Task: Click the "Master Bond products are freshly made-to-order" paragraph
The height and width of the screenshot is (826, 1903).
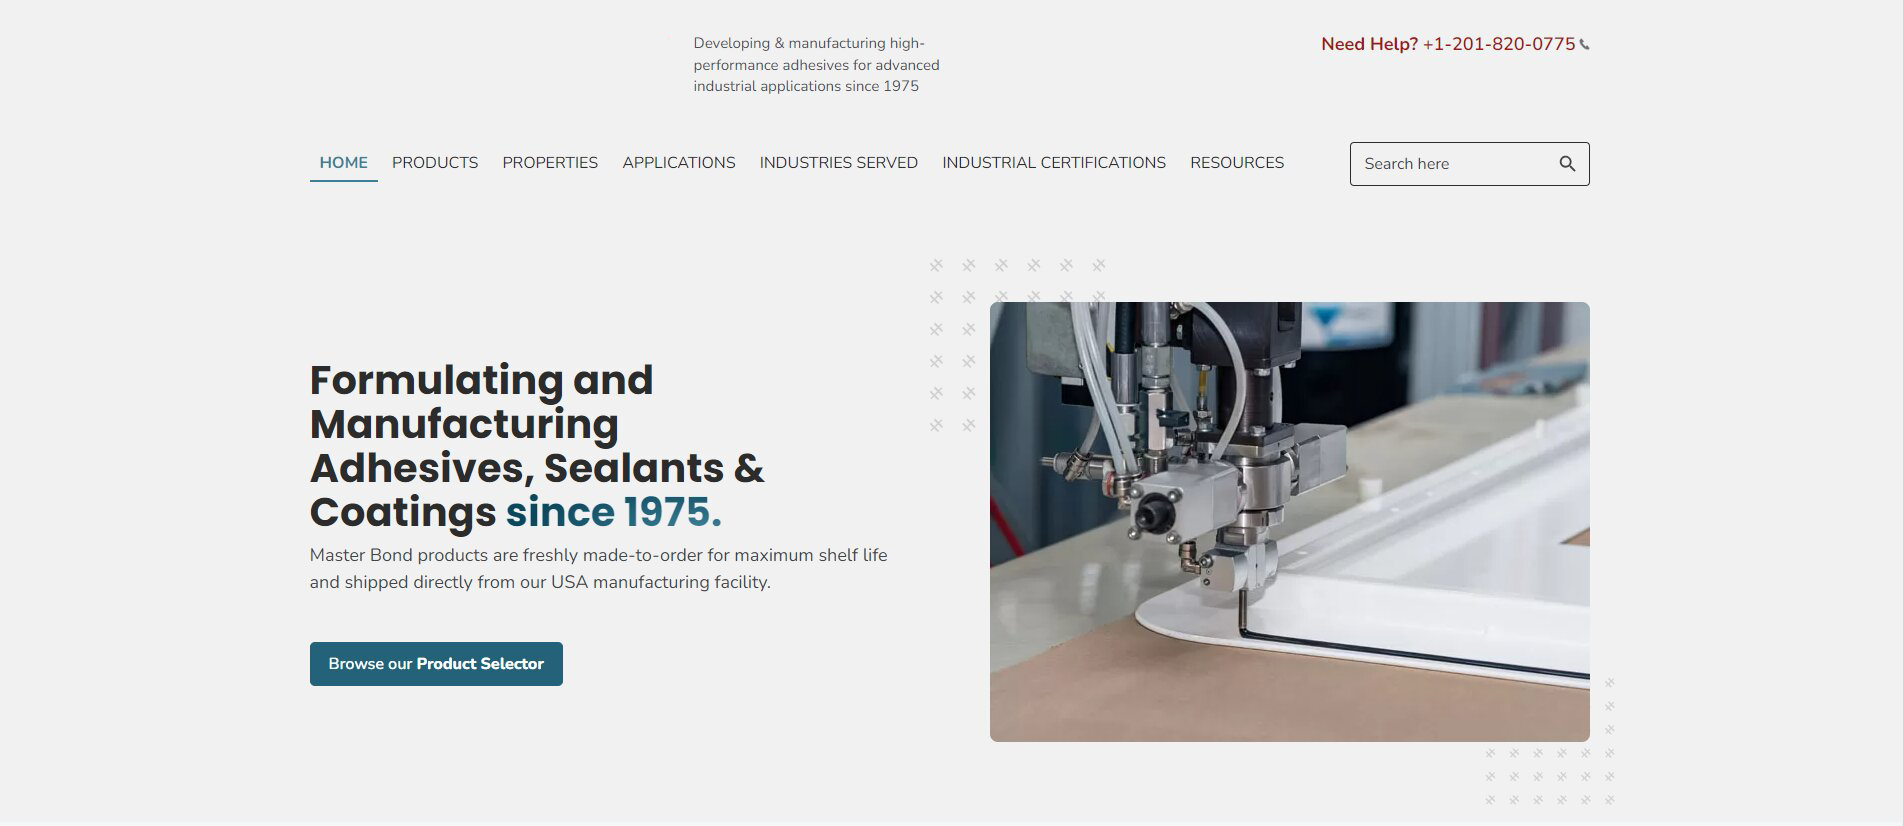Action: (598, 569)
